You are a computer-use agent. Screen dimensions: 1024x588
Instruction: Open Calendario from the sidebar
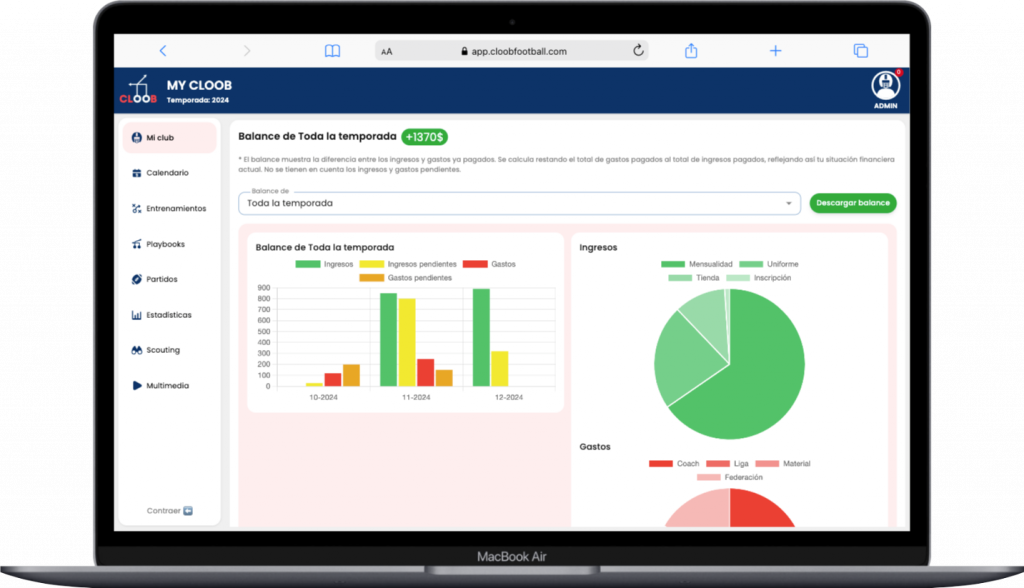167,173
